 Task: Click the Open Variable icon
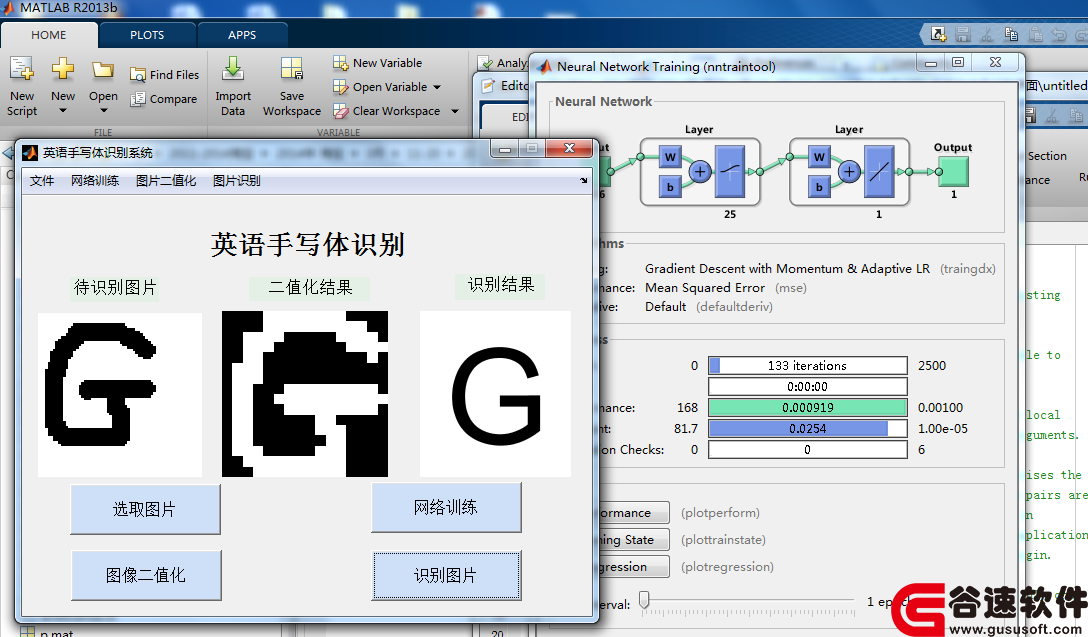[340, 87]
